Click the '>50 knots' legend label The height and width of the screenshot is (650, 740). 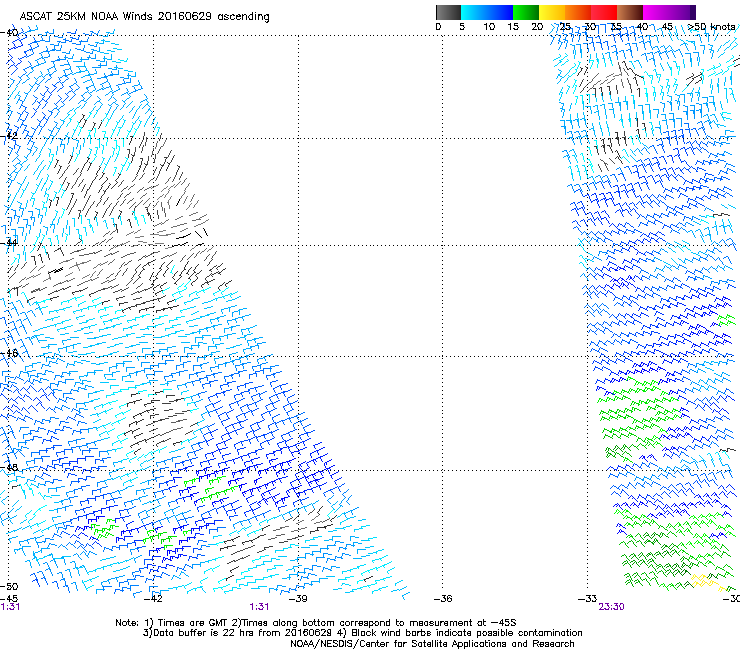click(x=711, y=26)
